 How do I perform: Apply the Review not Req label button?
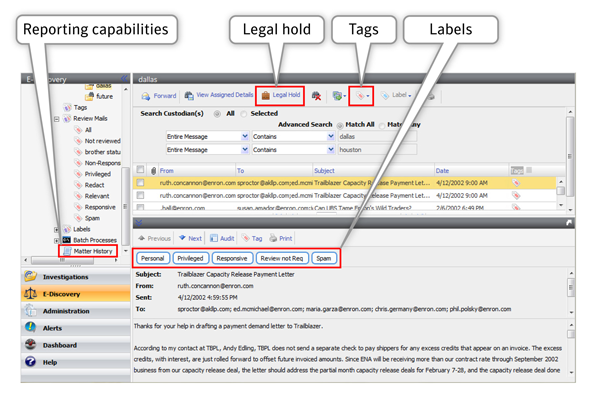282,258
